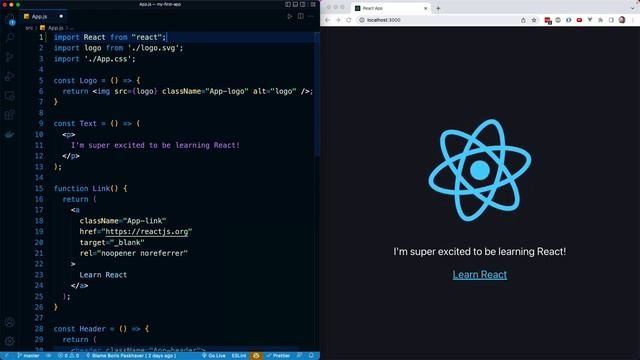Run the App.js file with play icon

289,16
